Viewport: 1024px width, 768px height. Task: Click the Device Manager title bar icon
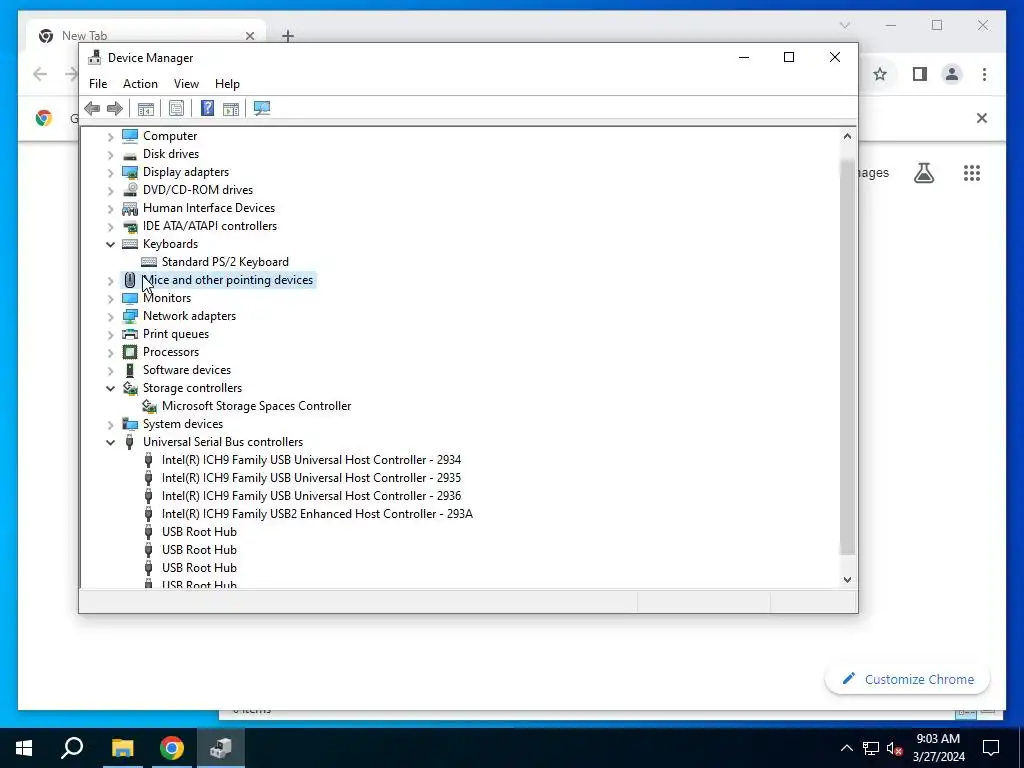(x=95, y=57)
